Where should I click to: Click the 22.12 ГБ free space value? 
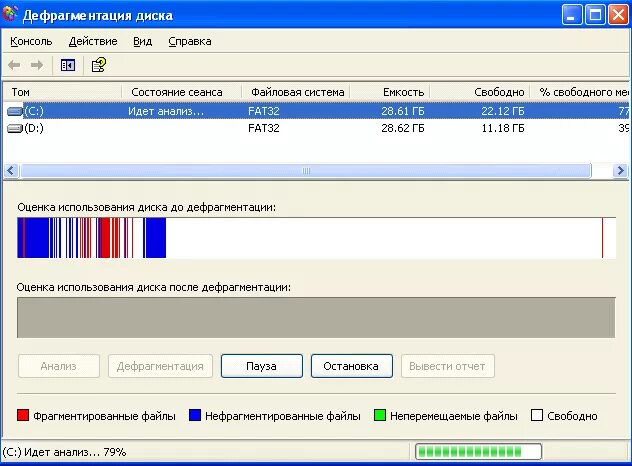pyautogui.click(x=503, y=111)
